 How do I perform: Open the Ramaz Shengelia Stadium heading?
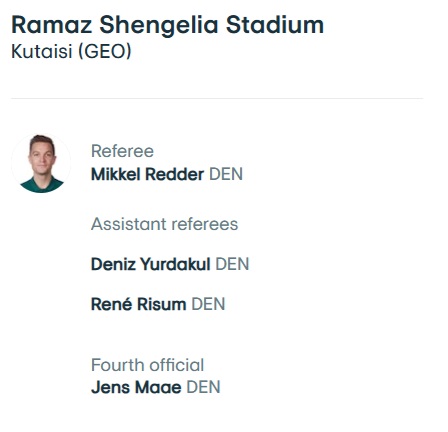(x=168, y=25)
